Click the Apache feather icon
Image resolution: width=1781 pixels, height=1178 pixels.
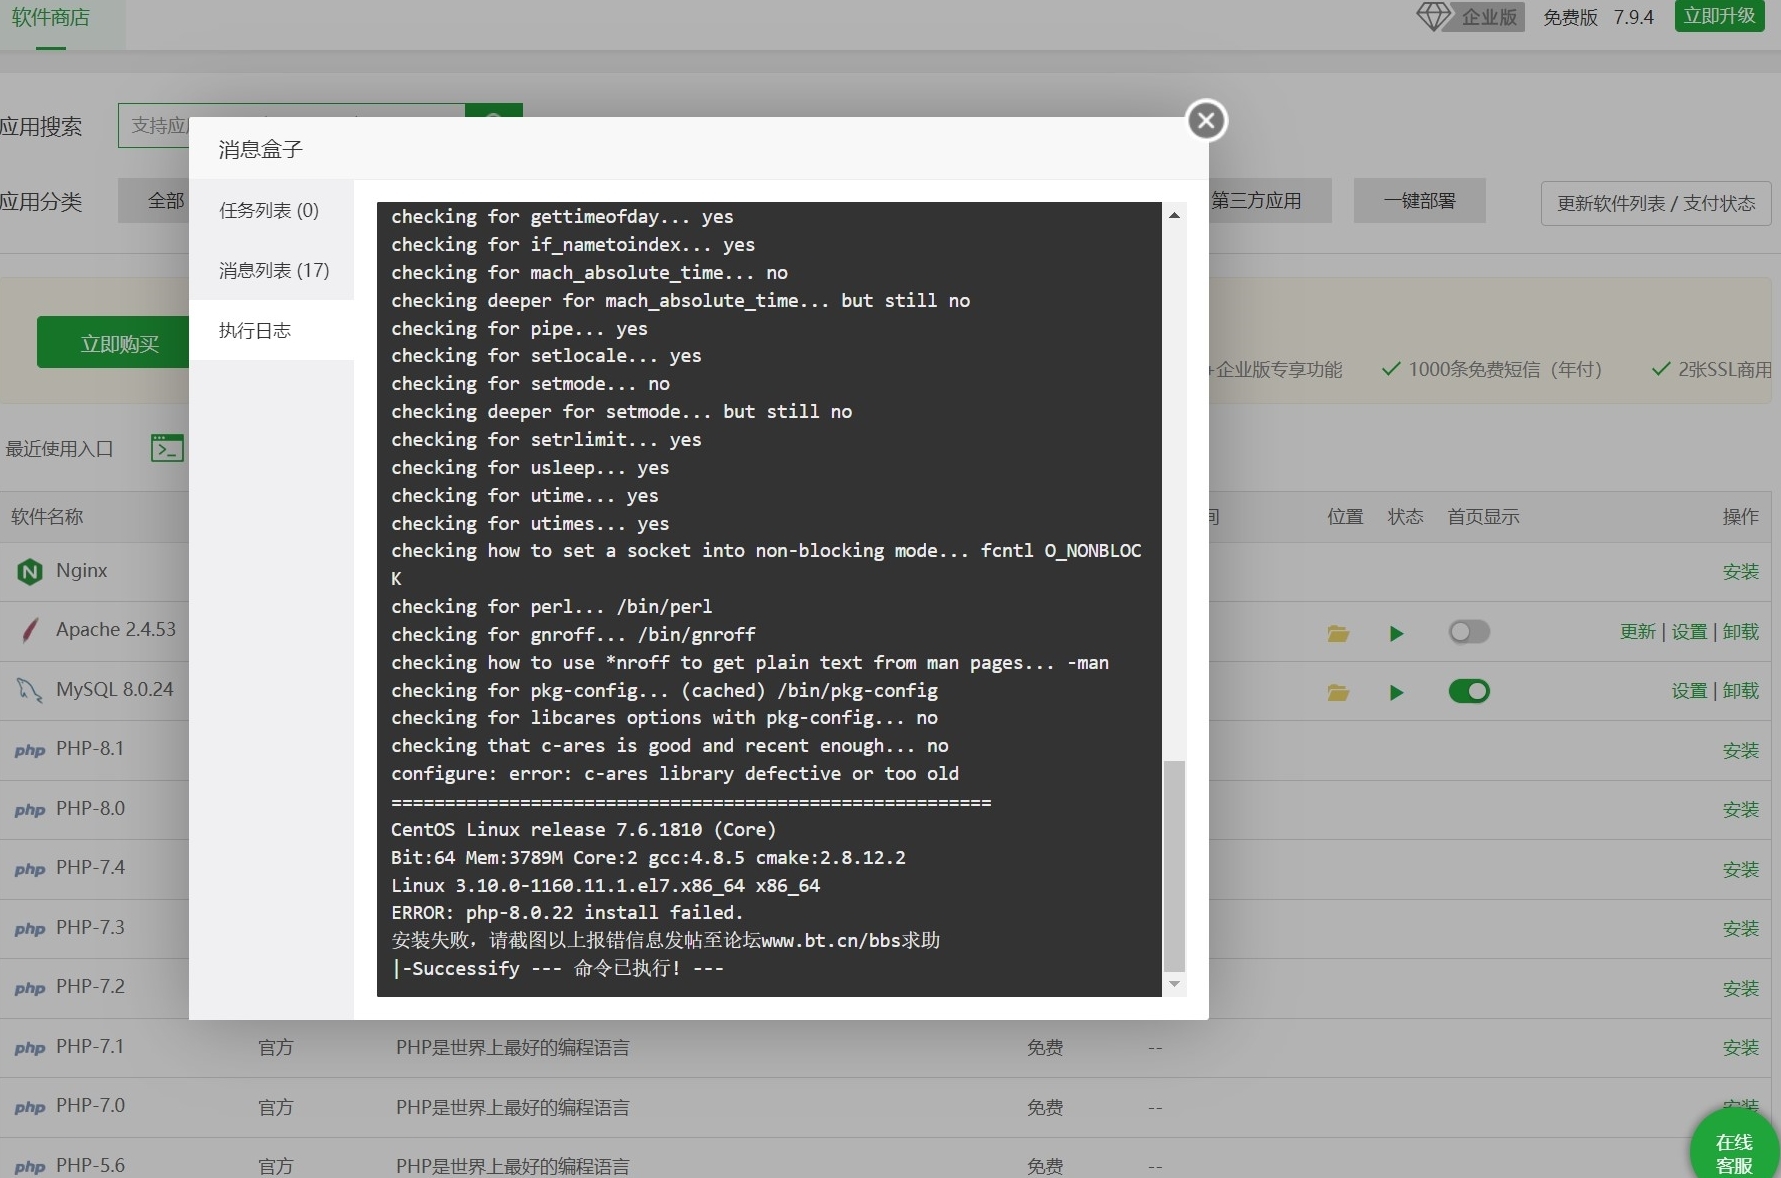(30, 630)
